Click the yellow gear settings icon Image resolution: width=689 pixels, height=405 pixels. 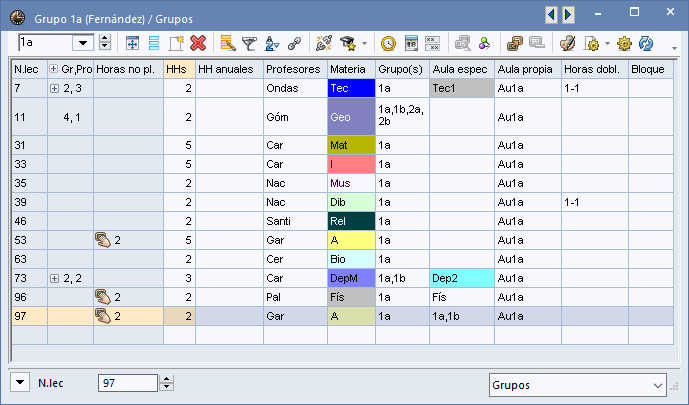click(x=624, y=43)
